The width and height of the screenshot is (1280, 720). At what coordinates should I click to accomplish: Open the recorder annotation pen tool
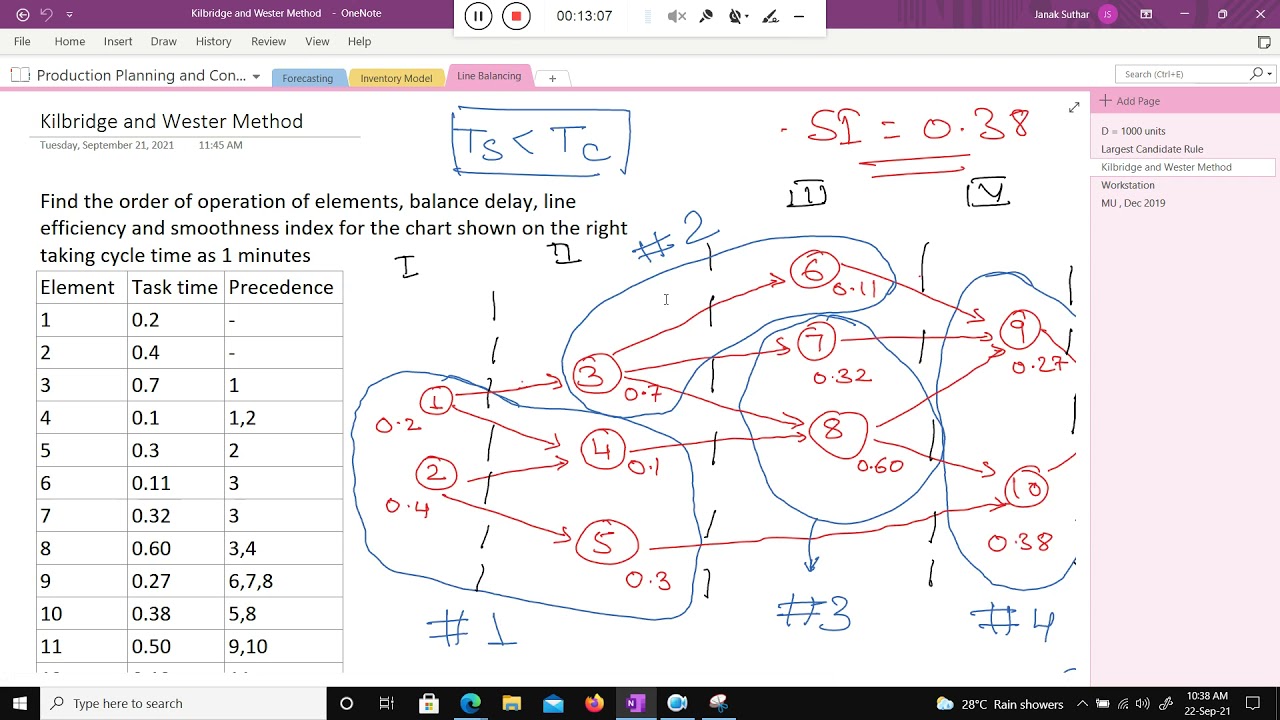coord(769,16)
